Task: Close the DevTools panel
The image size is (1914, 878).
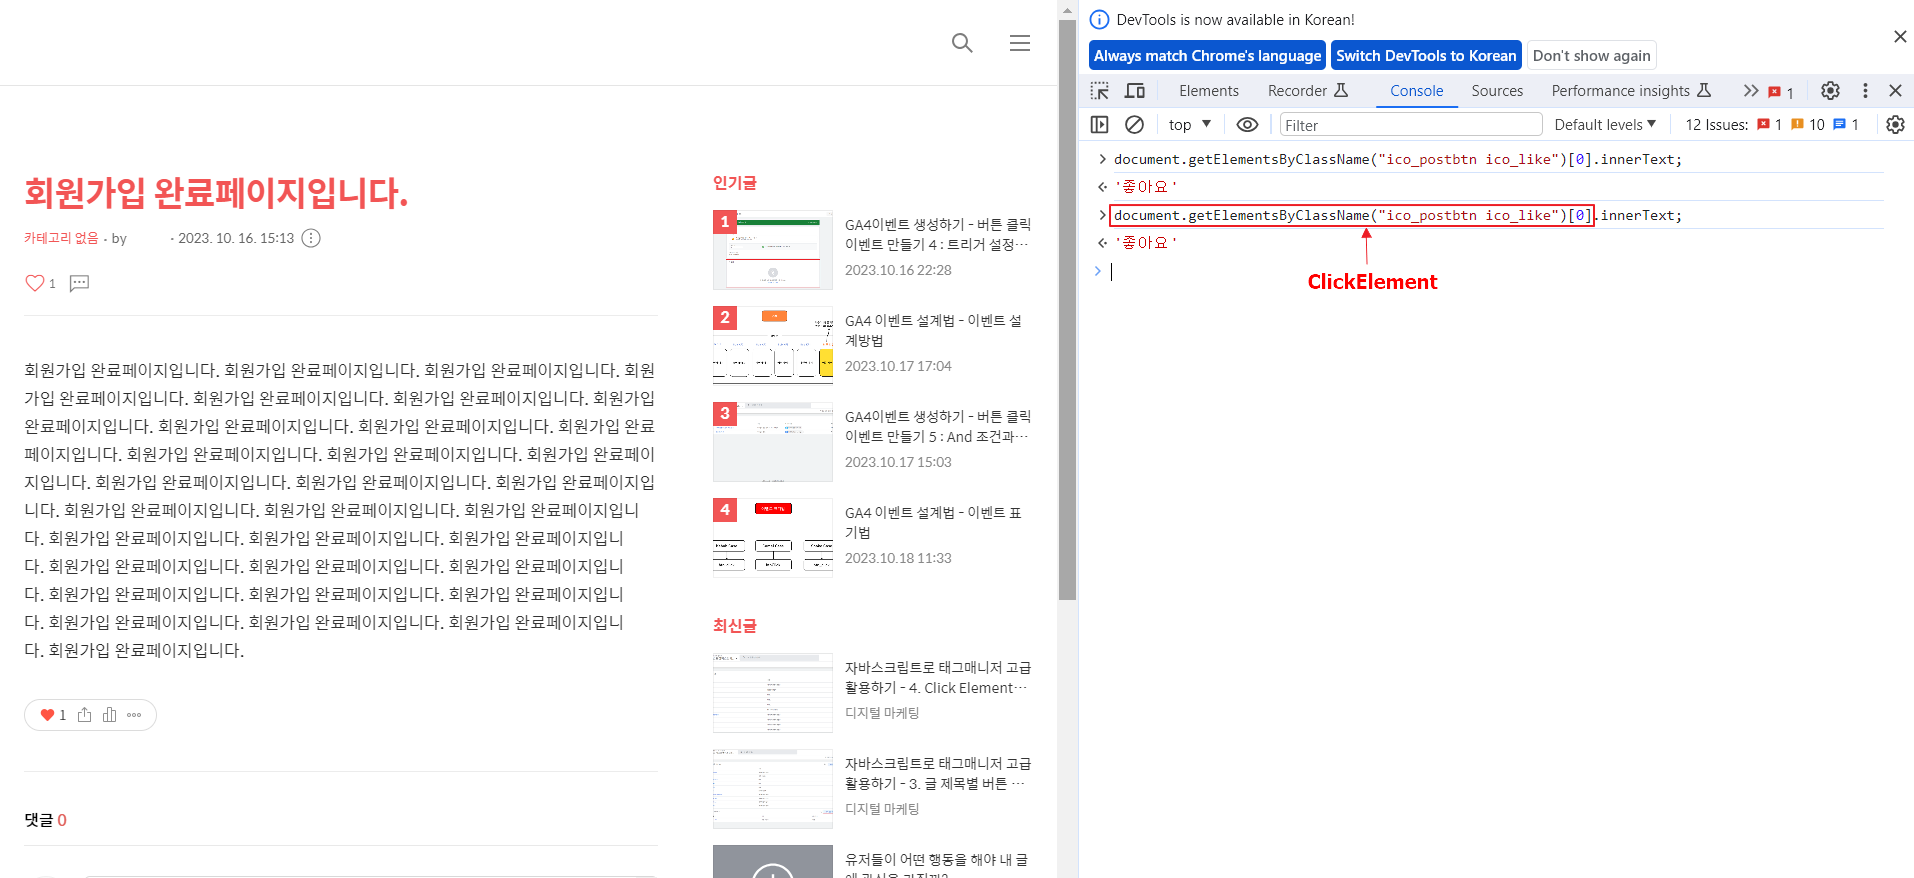Action: click(1895, 91)
